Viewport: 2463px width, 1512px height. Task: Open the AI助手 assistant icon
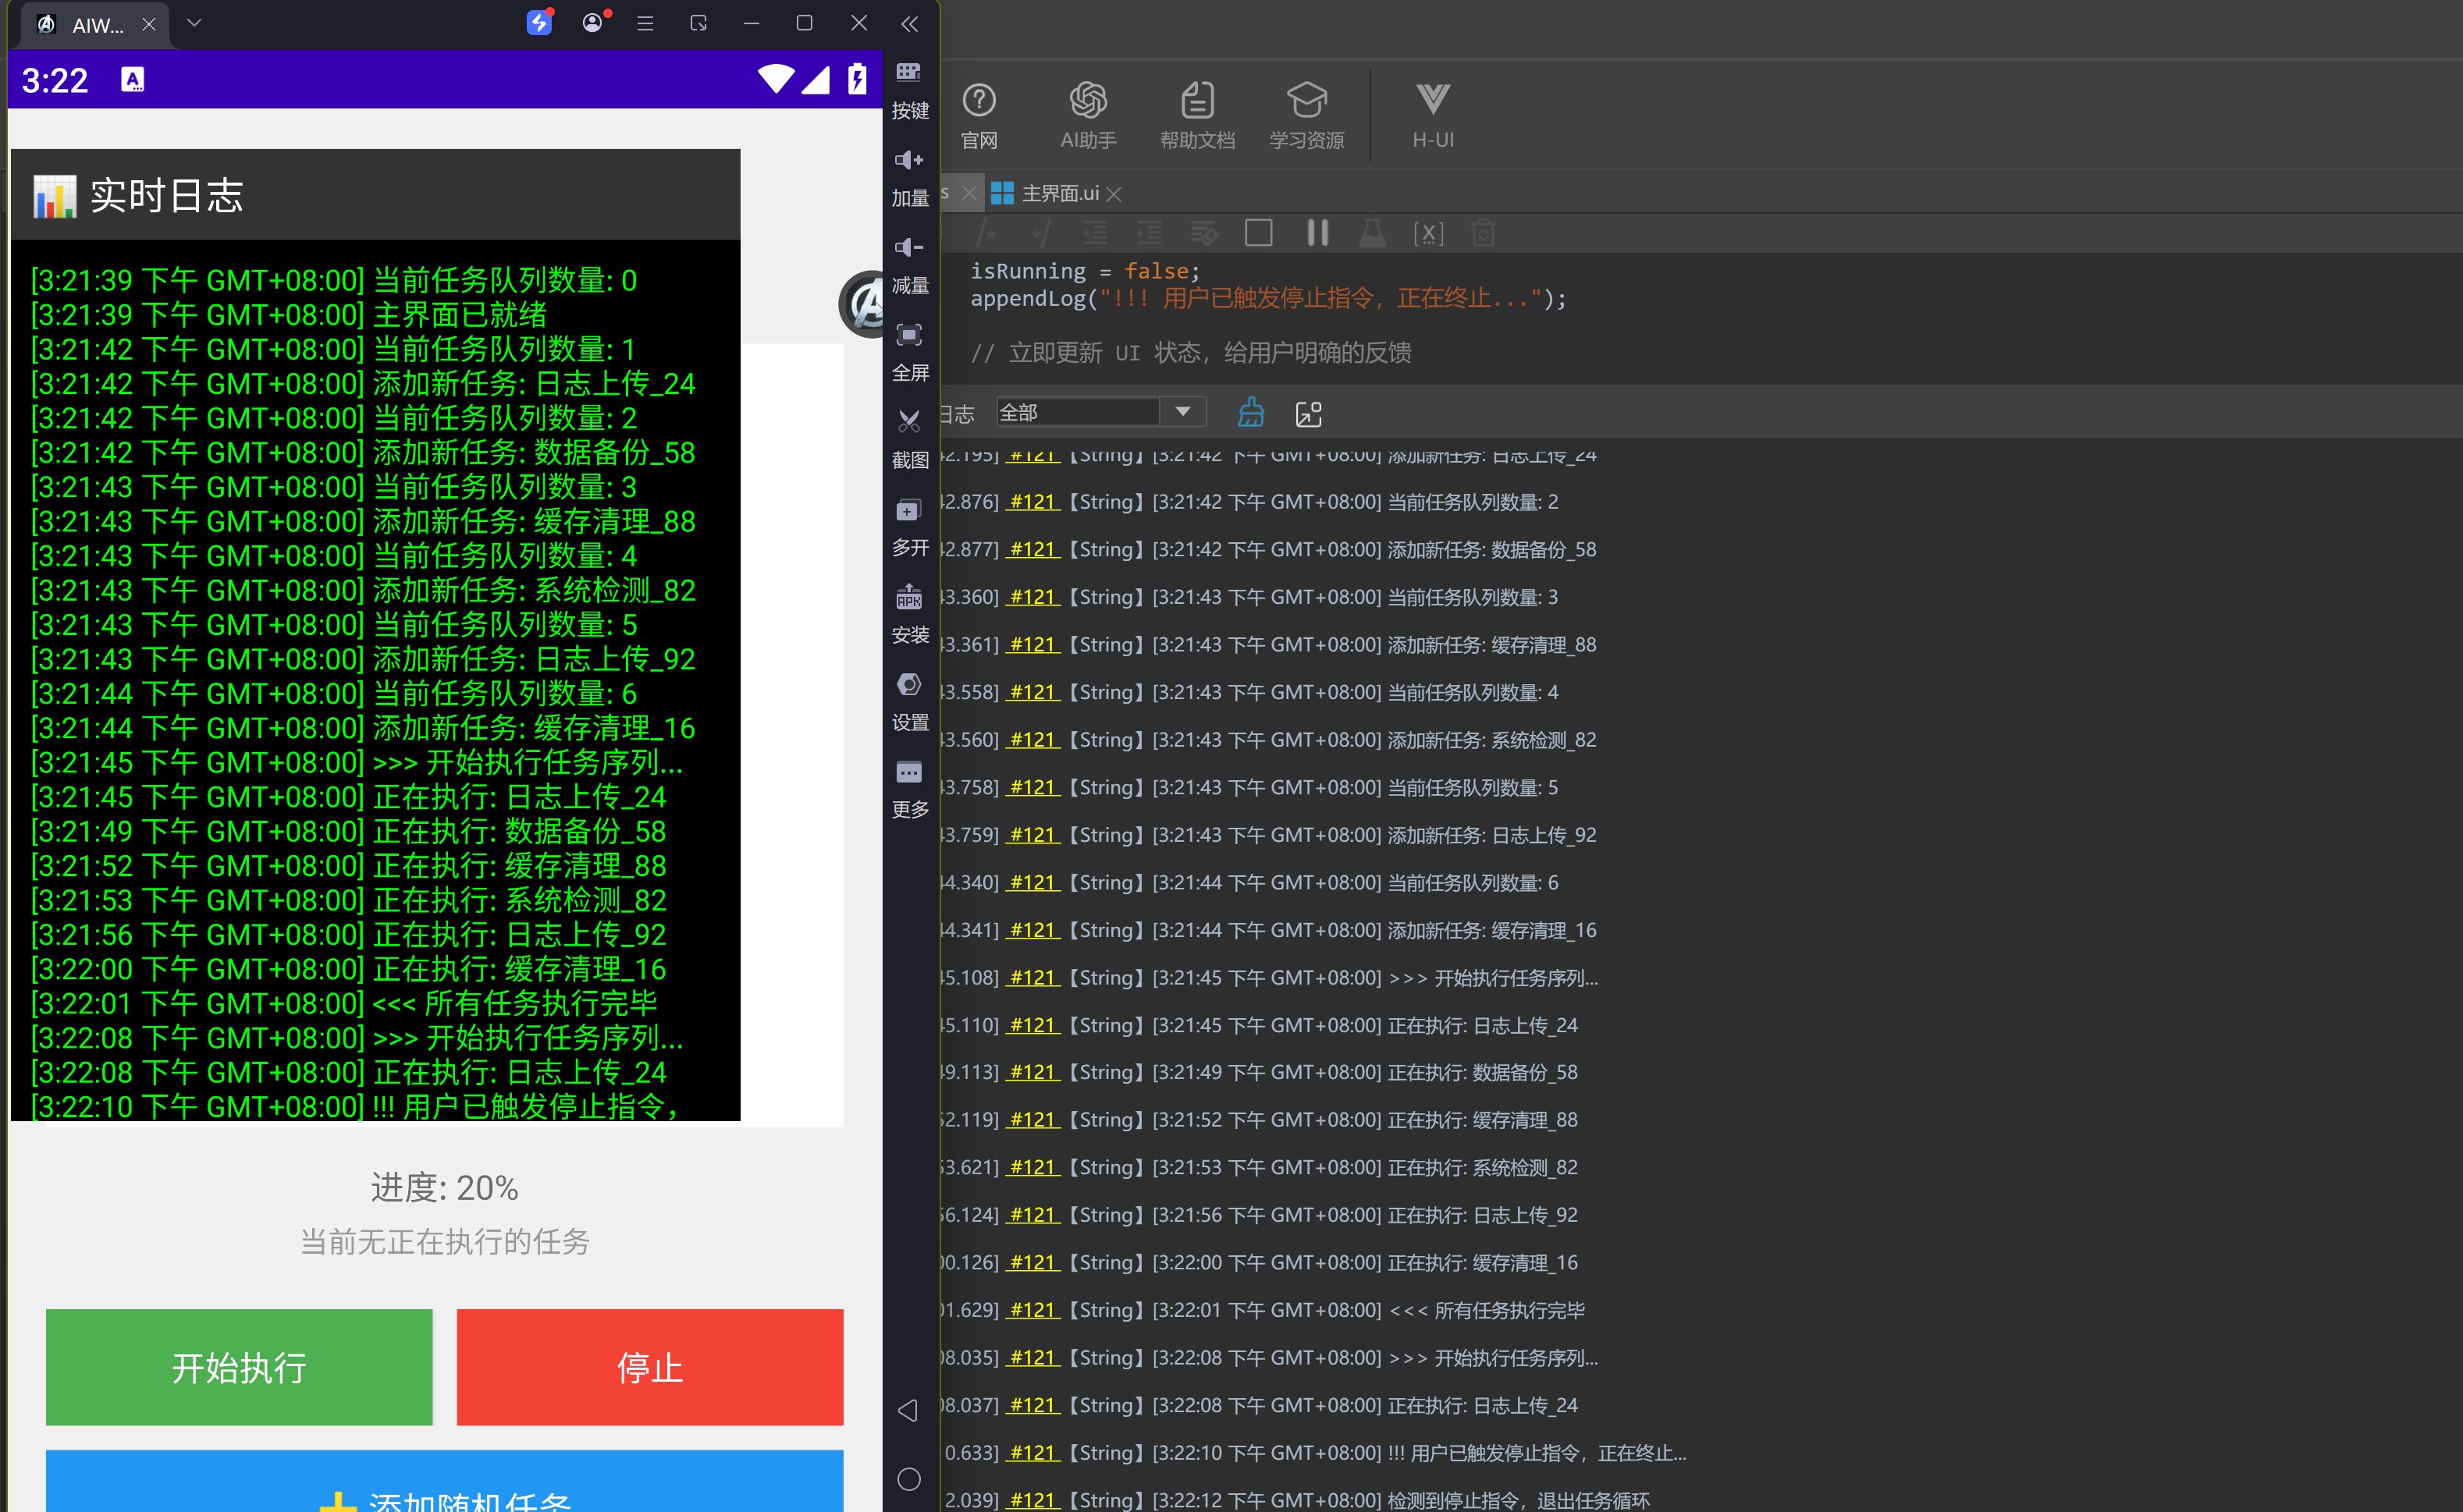point(1088,115)
